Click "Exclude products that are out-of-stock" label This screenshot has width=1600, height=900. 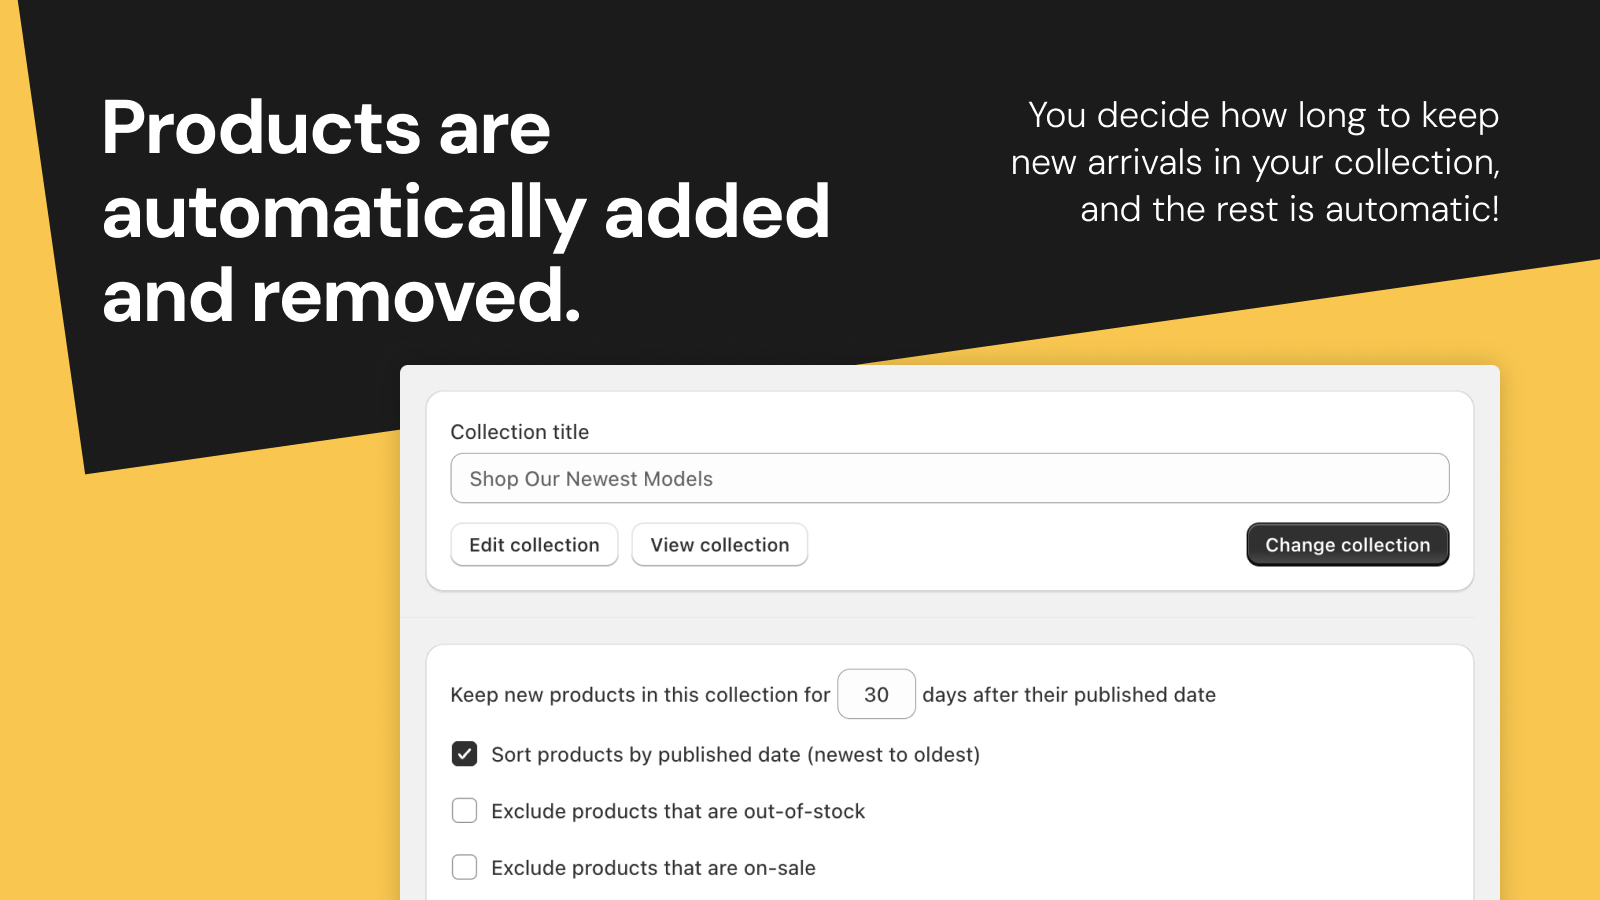click(x=677, y=811)
